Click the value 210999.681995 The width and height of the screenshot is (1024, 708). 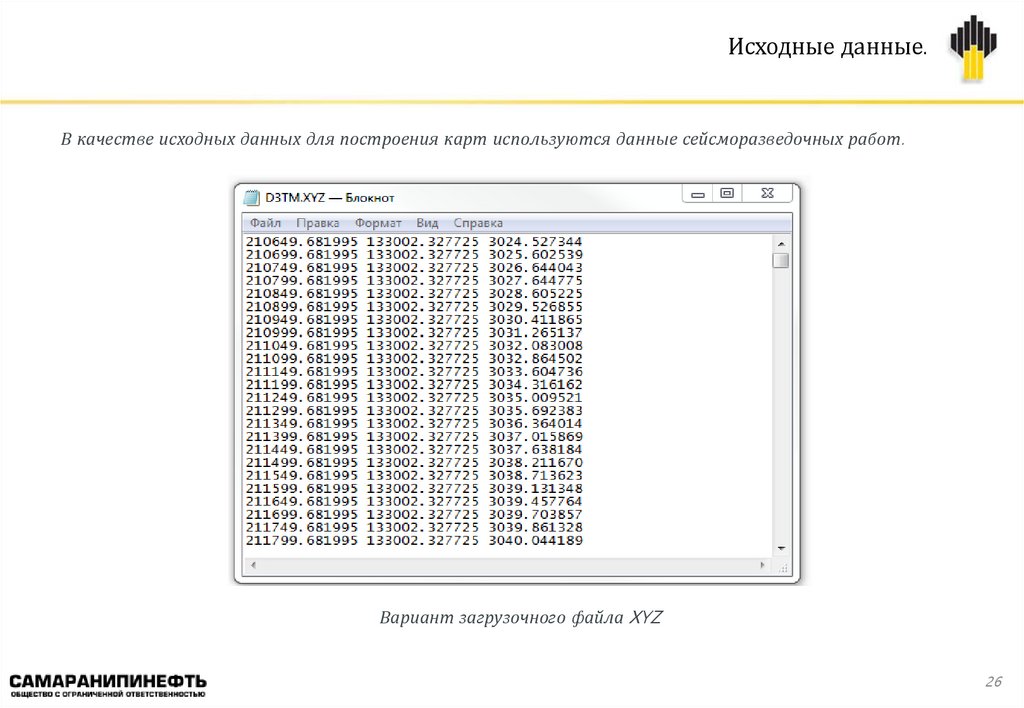(x=302, y=332)
